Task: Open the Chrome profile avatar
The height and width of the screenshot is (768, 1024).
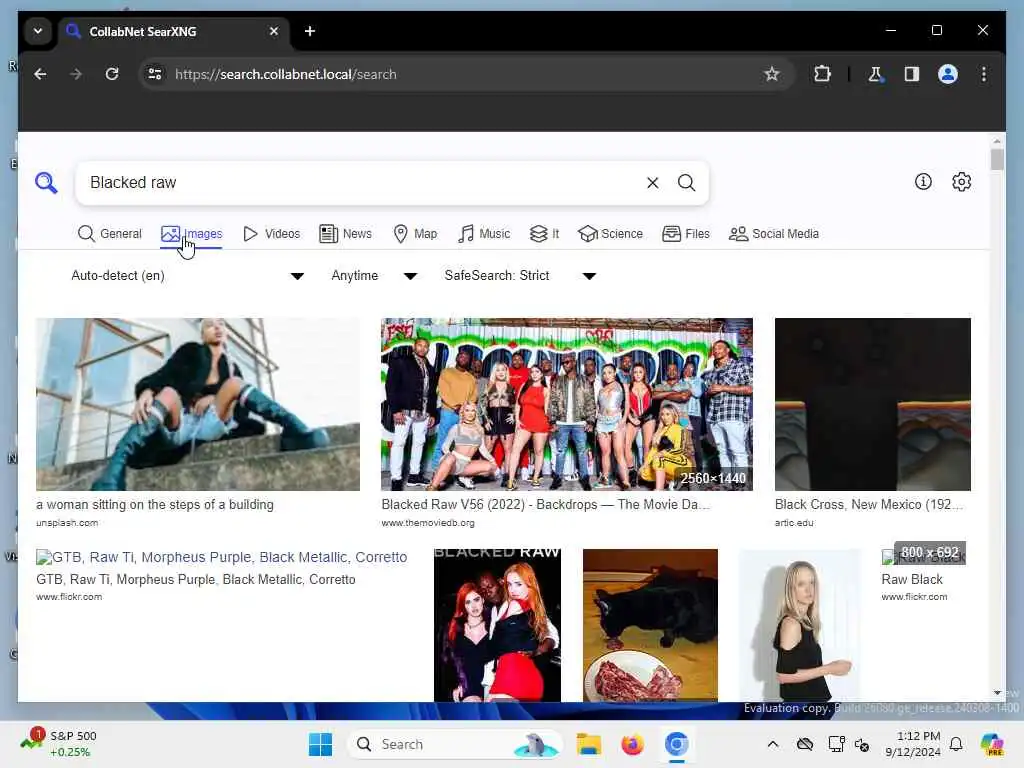Action: [948, 74]
